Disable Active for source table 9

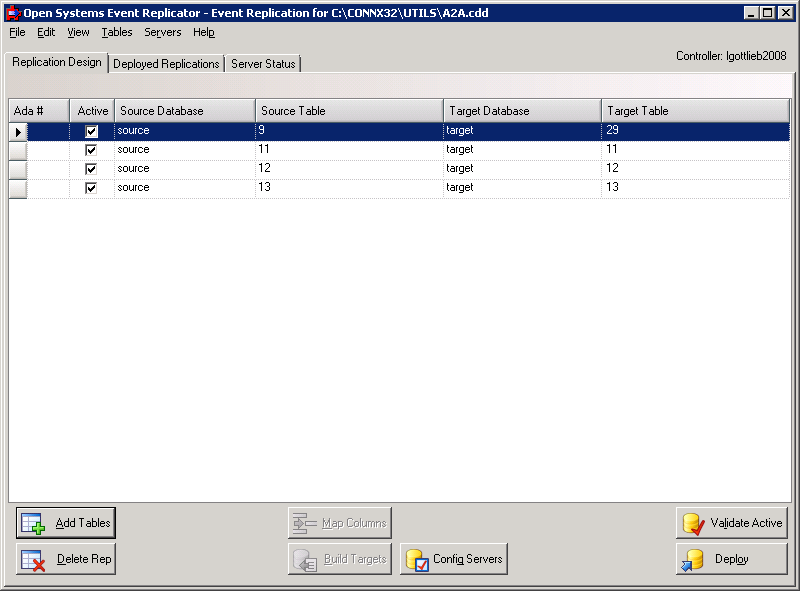(90, 130)
